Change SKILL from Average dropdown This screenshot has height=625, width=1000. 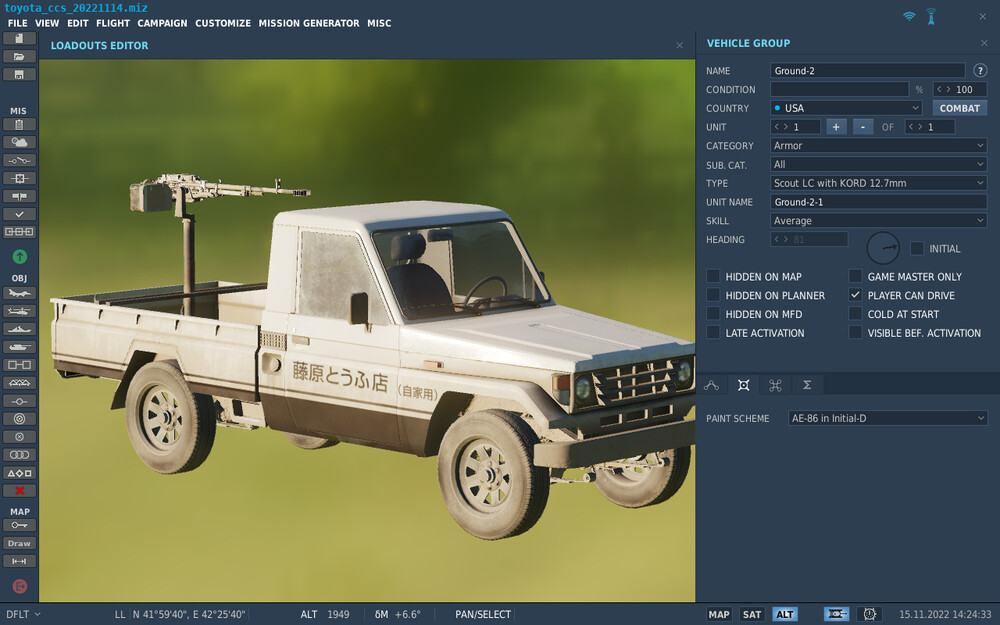[878, 220]
